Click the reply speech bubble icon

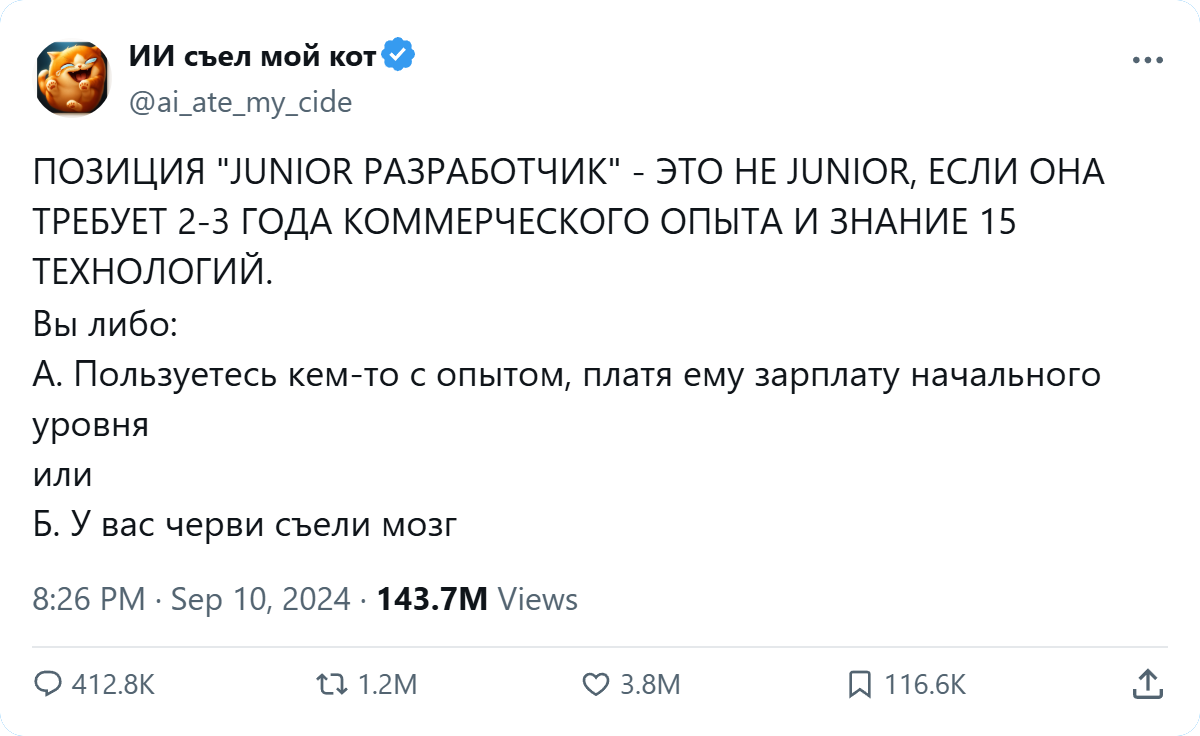[48, 684]
